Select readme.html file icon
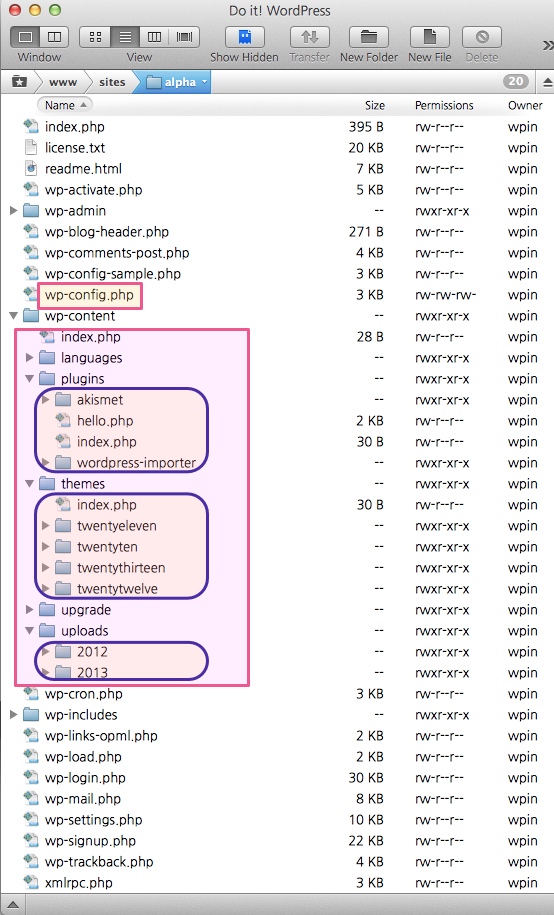 coord(30,169)
